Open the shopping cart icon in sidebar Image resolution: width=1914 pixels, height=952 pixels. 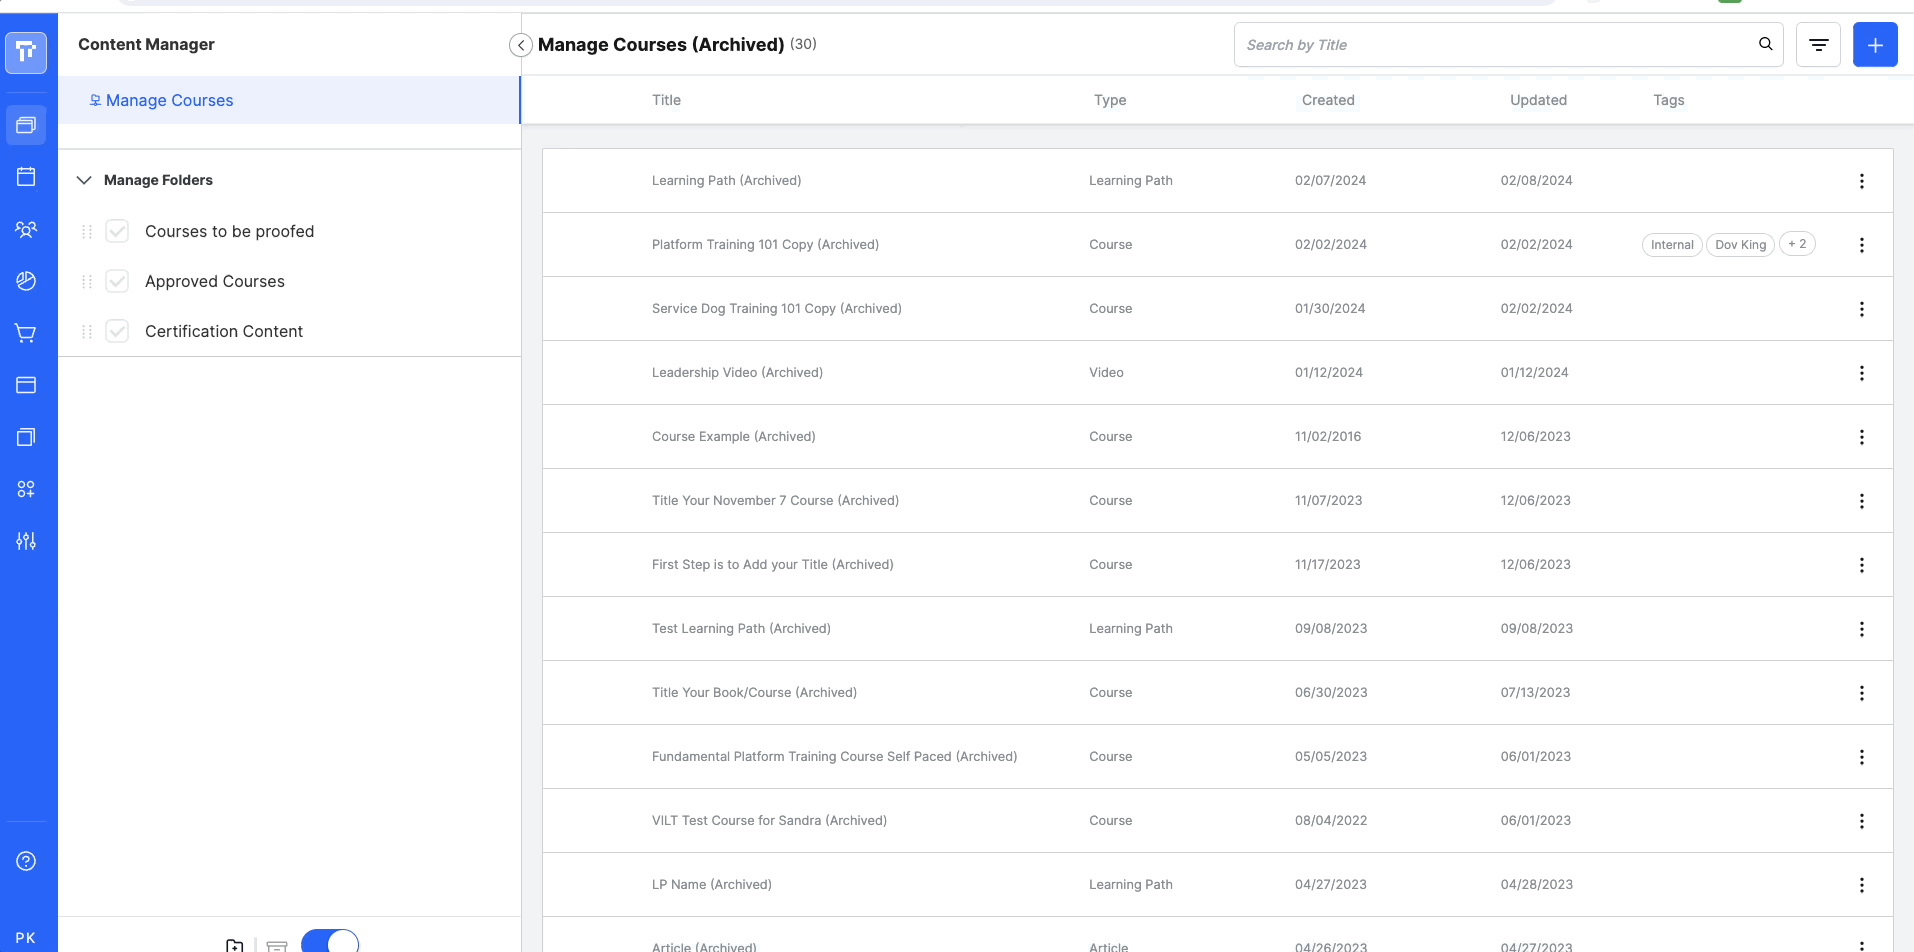(x=26, y=333)
